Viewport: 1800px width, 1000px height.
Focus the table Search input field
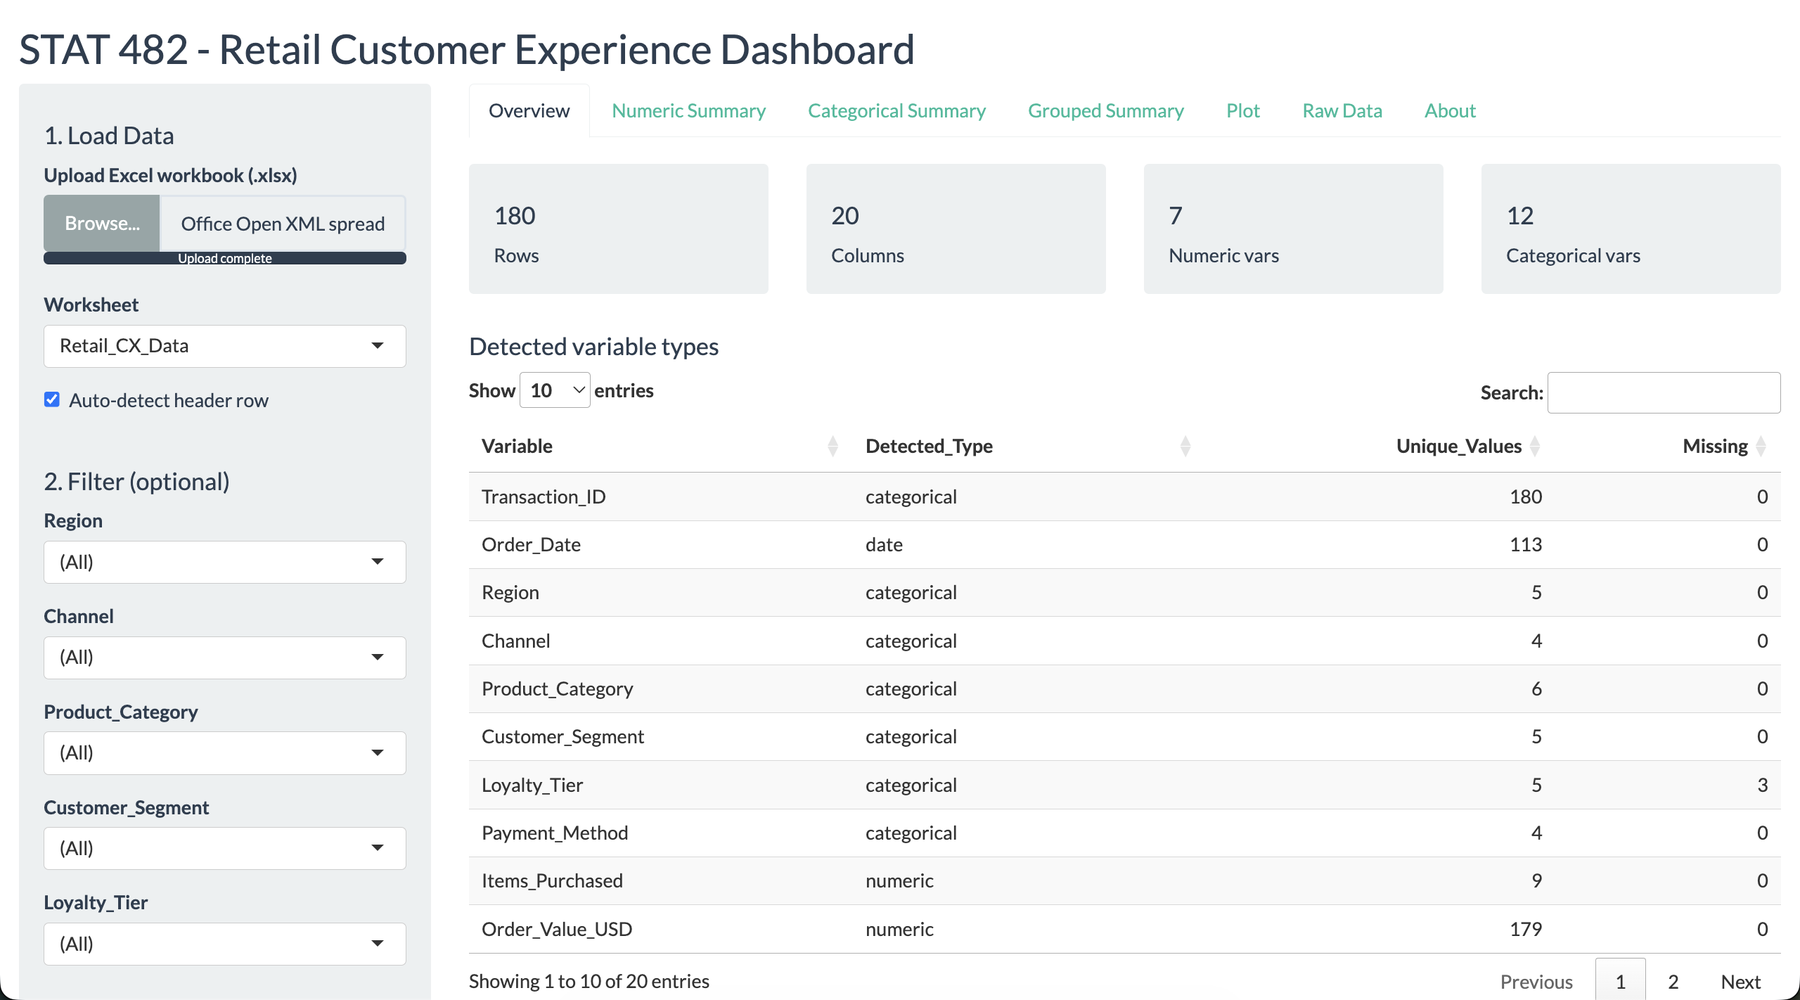[x=1664, y=392]
